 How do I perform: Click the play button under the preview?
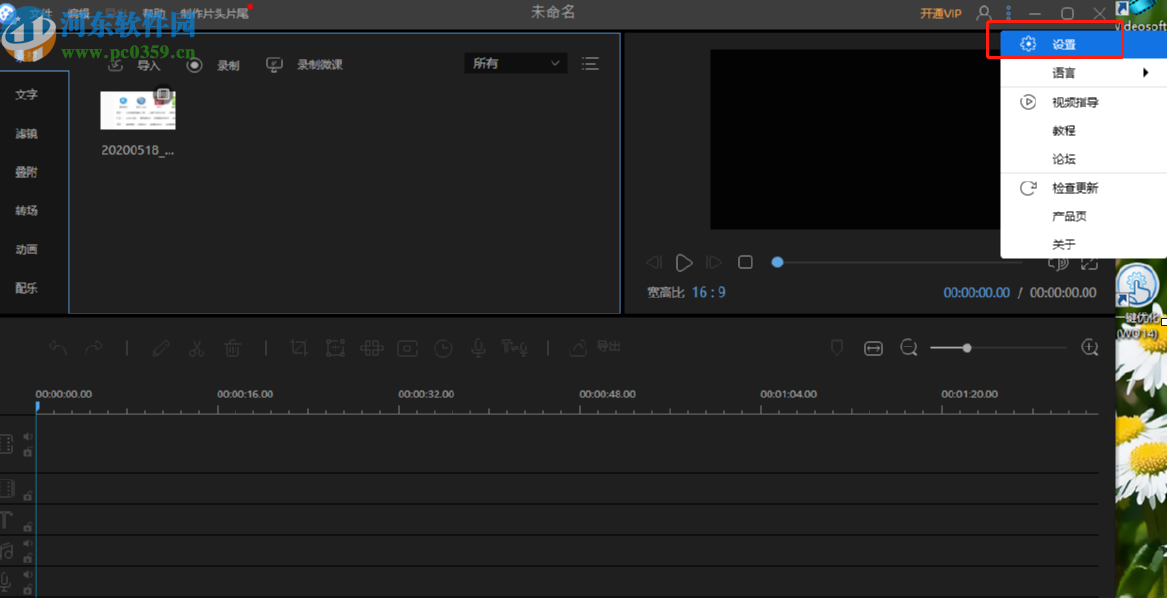684,263
